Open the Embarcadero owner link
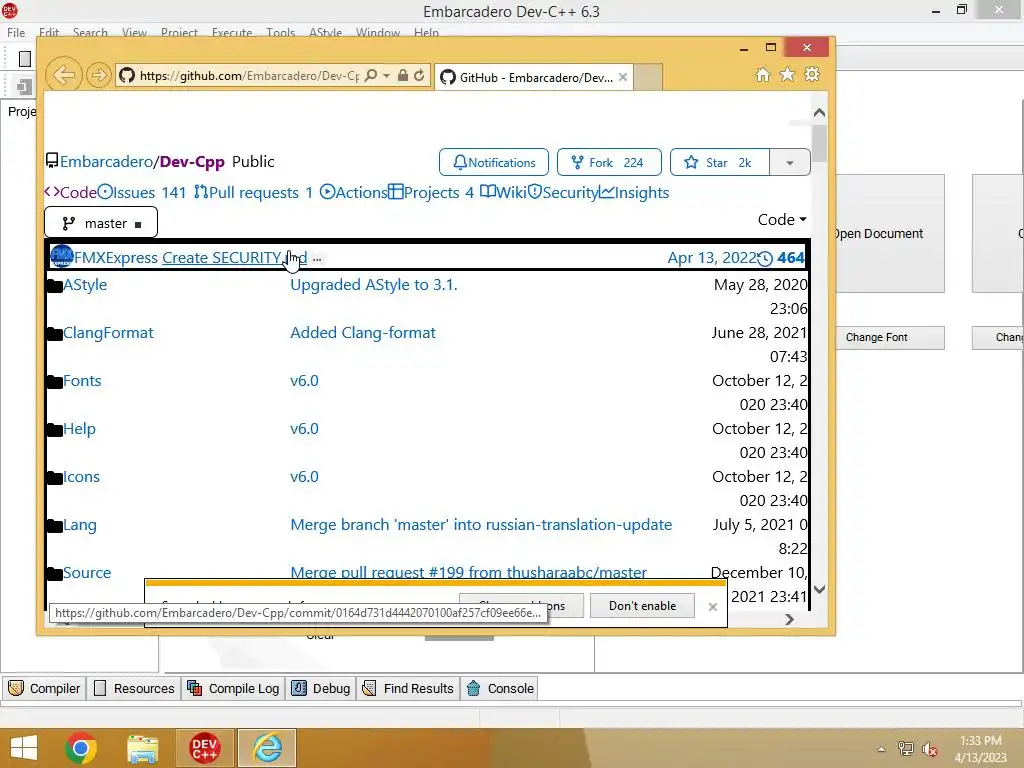The width and height of the screenshot is (1024, 768). pyautogui.click(x=106, y=161)
